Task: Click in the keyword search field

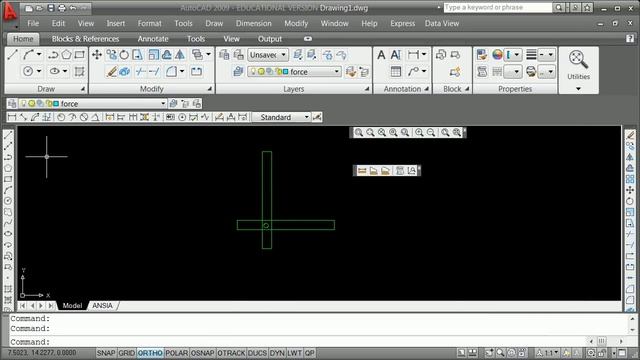Action: pos(498,7)
